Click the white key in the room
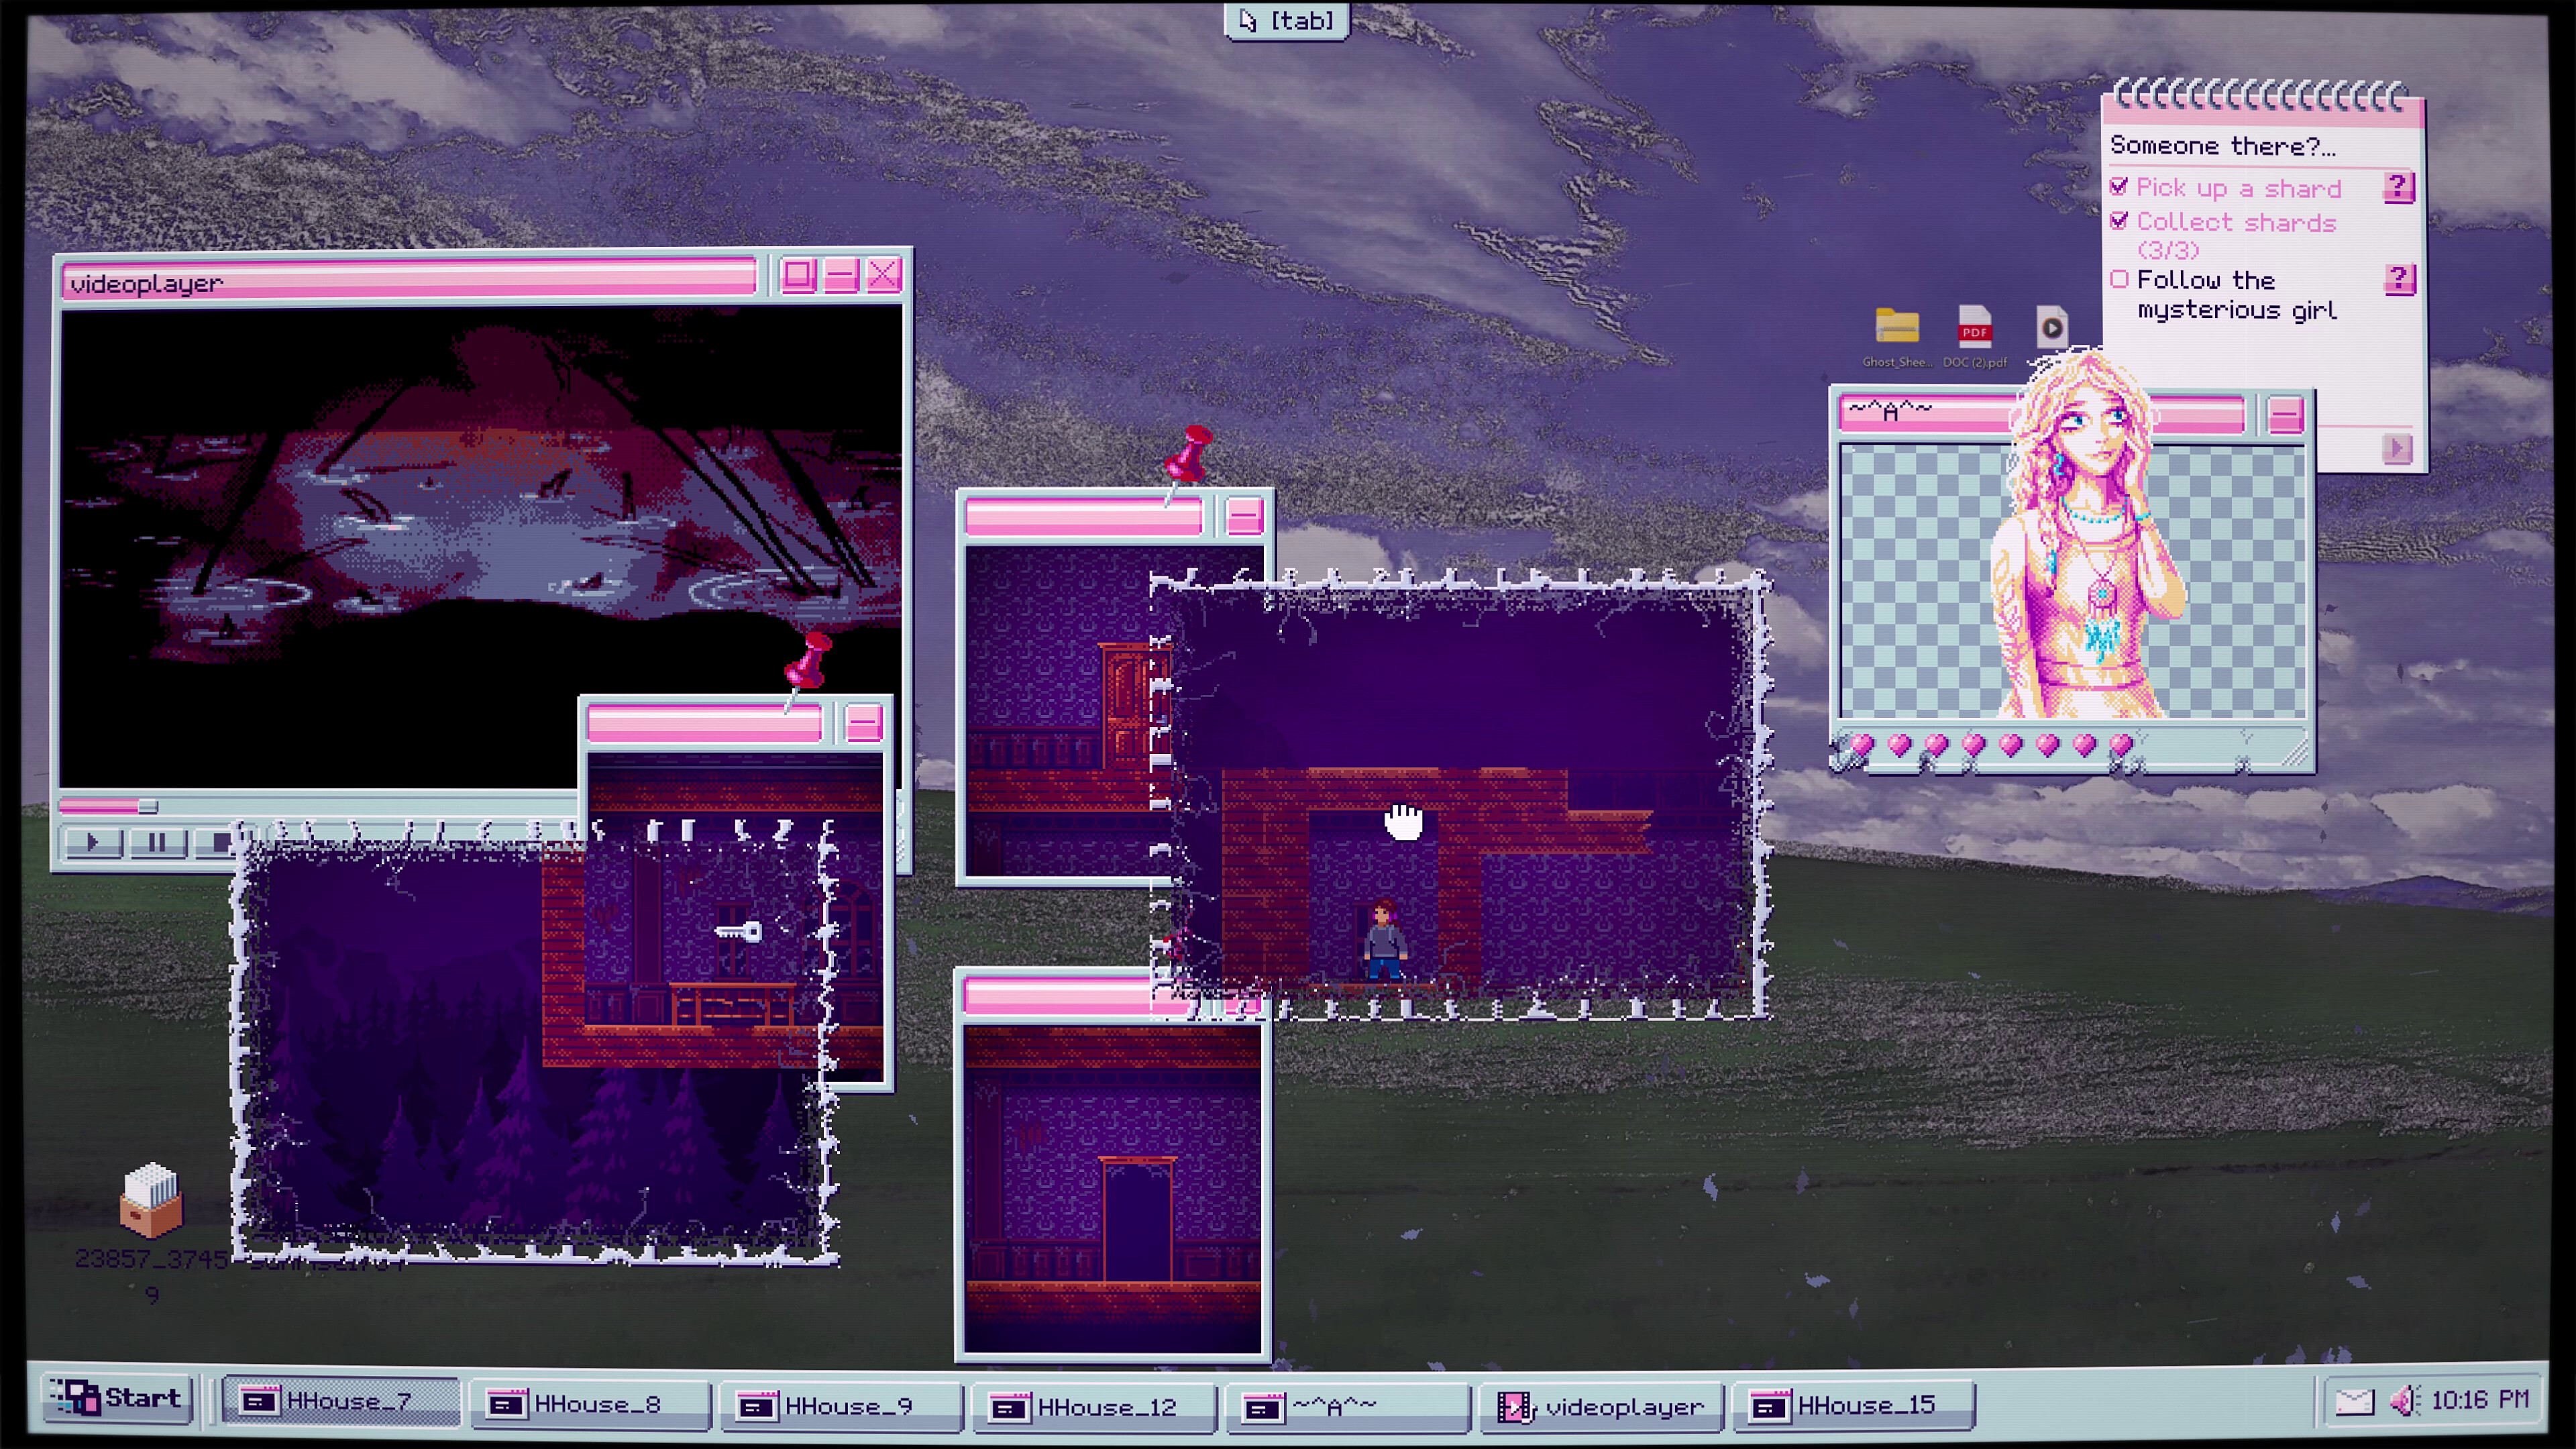2576x1449 pixels. click(739, 932)
